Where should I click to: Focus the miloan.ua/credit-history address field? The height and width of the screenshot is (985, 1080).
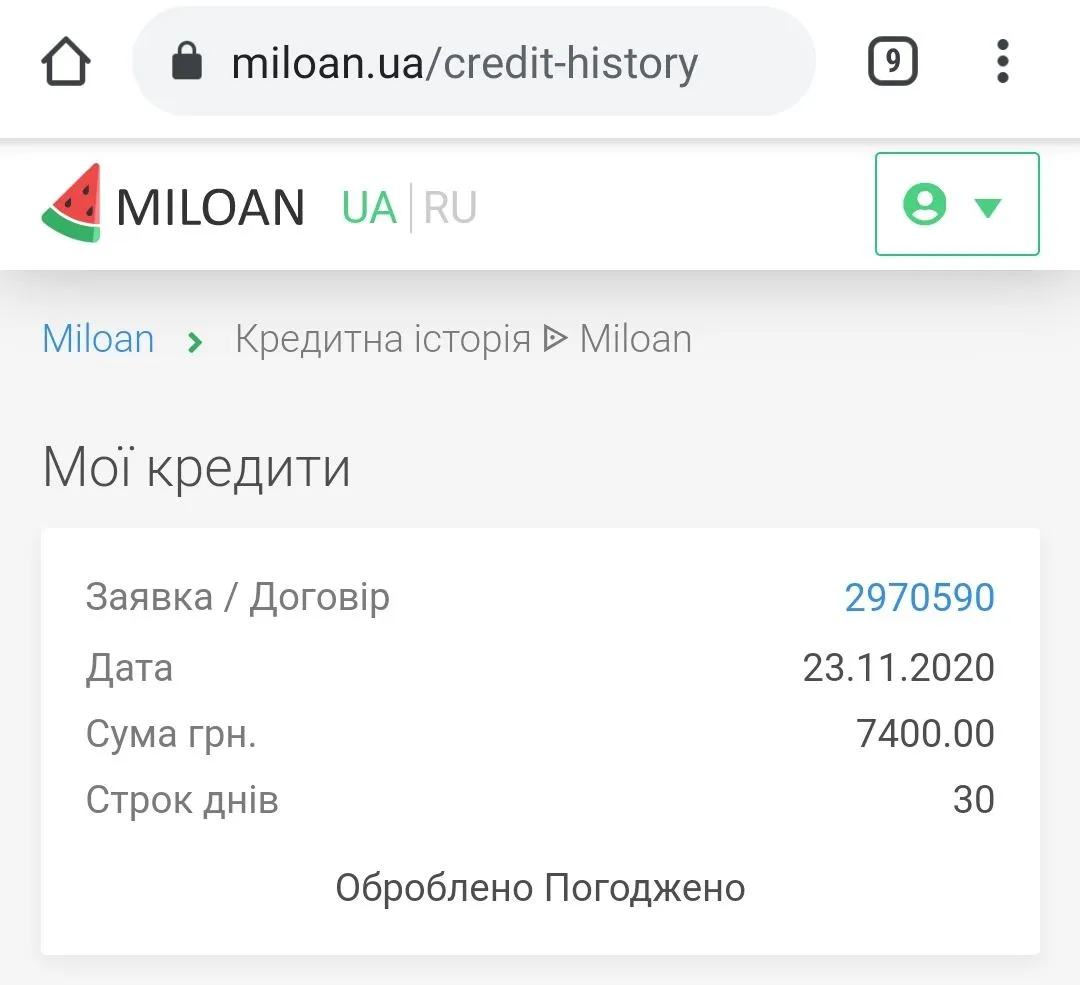pos(465,63)
